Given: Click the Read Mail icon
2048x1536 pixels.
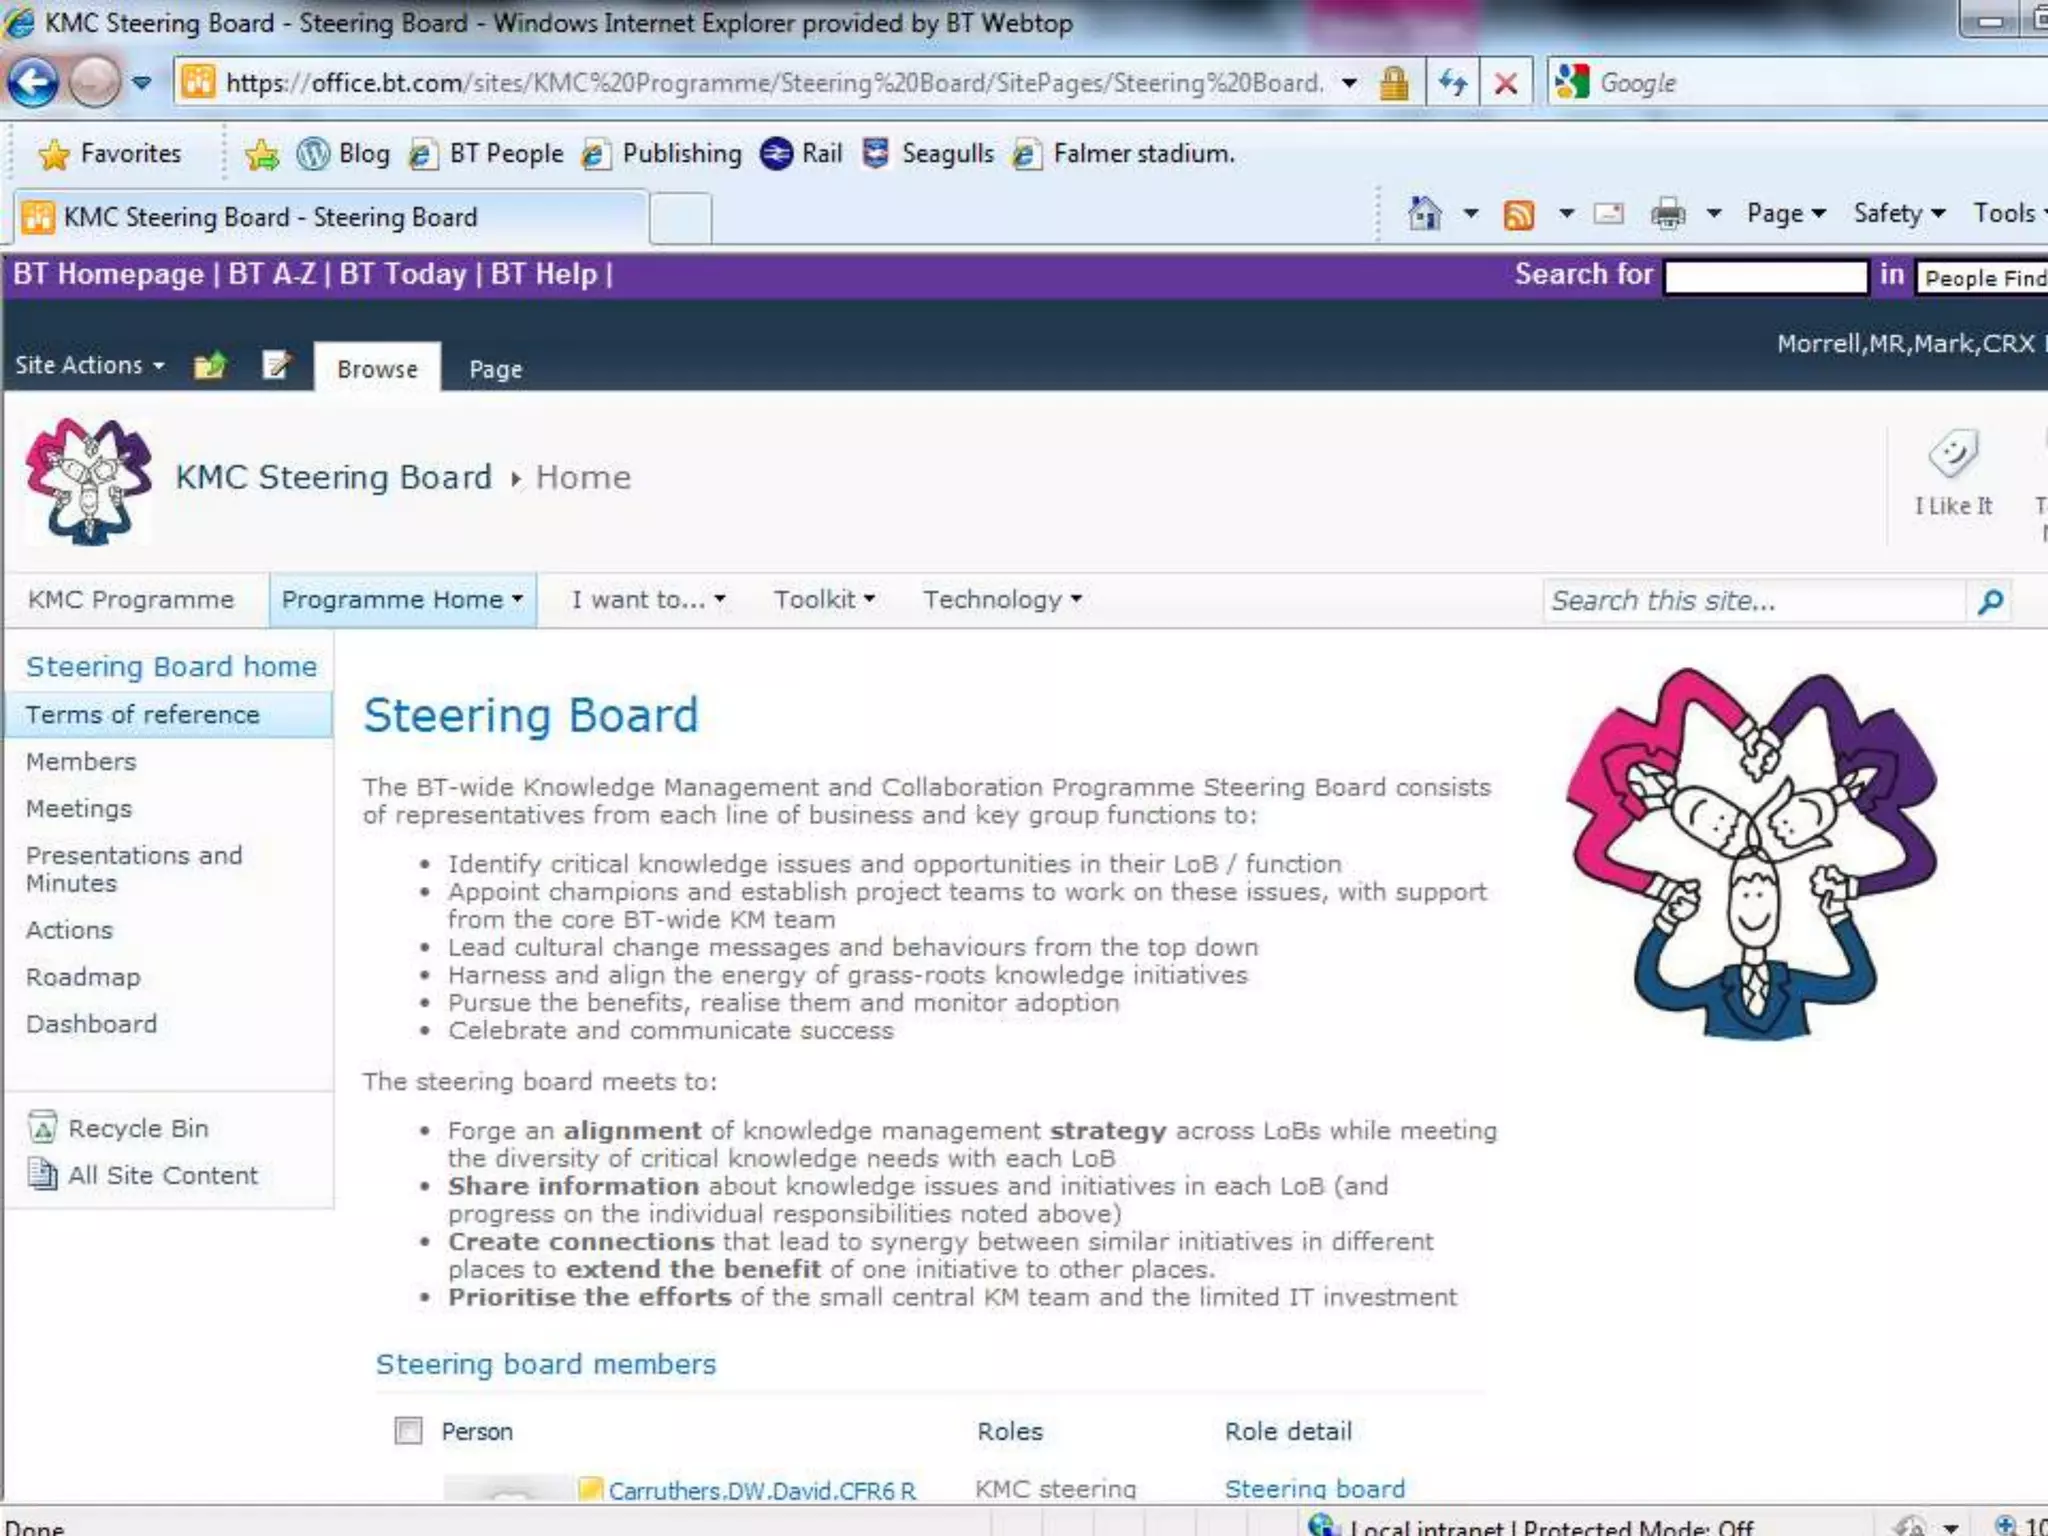Looking at the screenshot, I should pyautogui.click(x=1608, y=213).
